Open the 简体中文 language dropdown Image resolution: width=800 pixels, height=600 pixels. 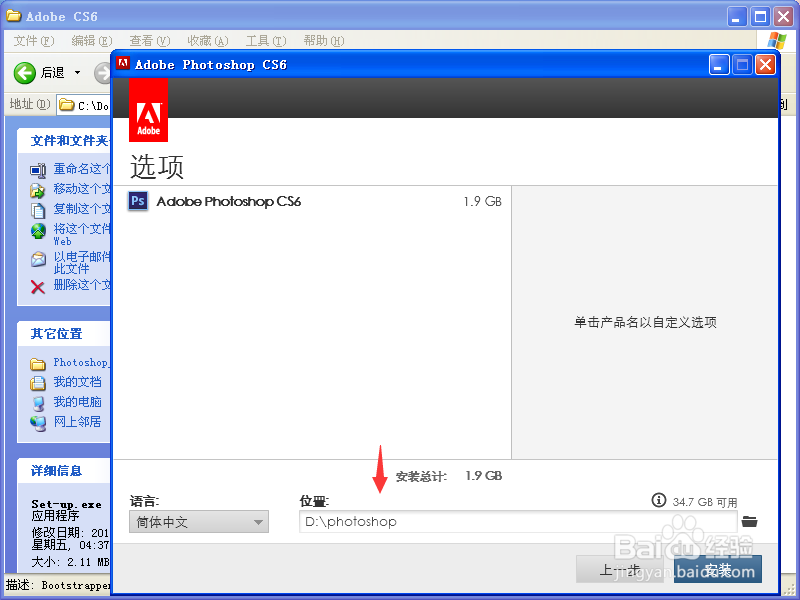click(198, 521)
